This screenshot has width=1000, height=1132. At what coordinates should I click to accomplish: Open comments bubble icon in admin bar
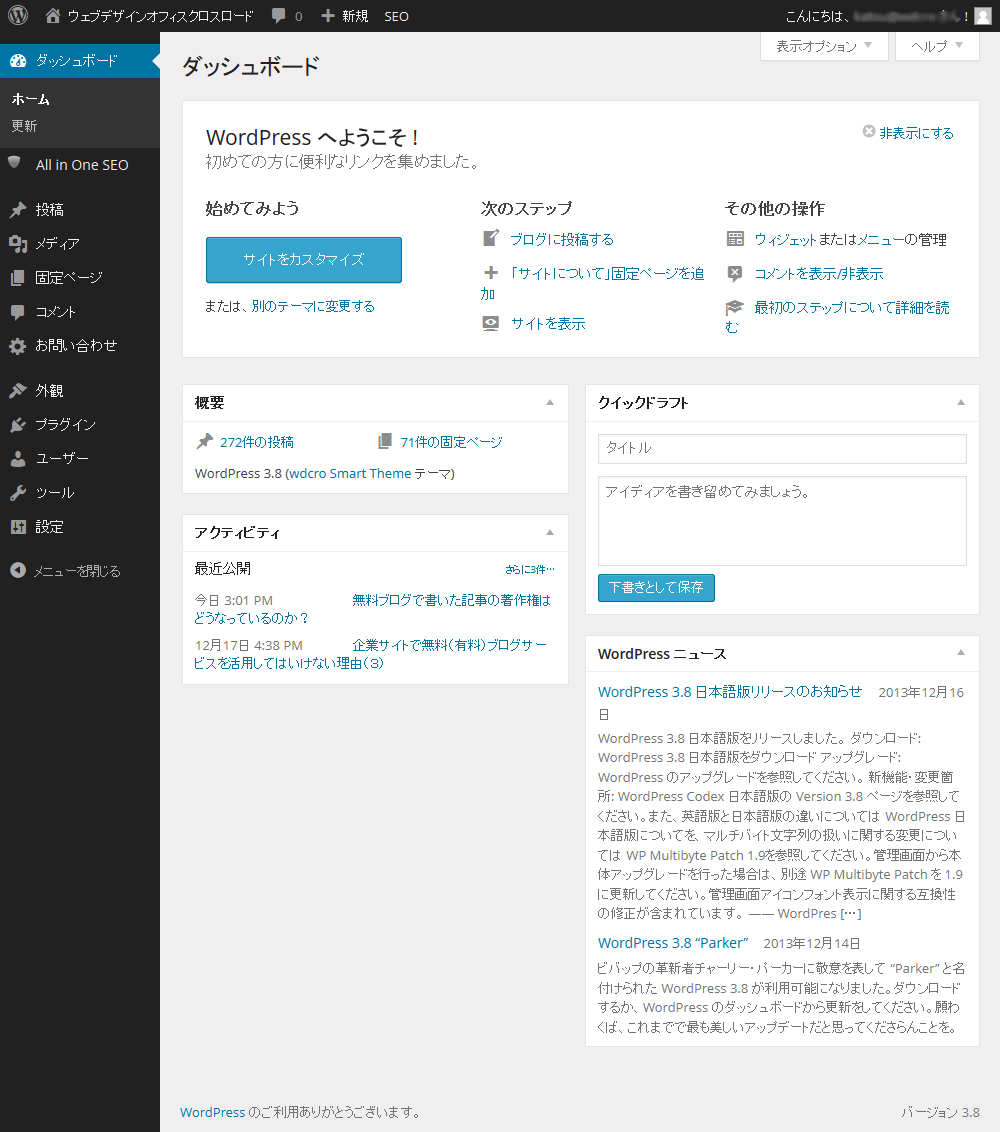click(x=279, y=15)
